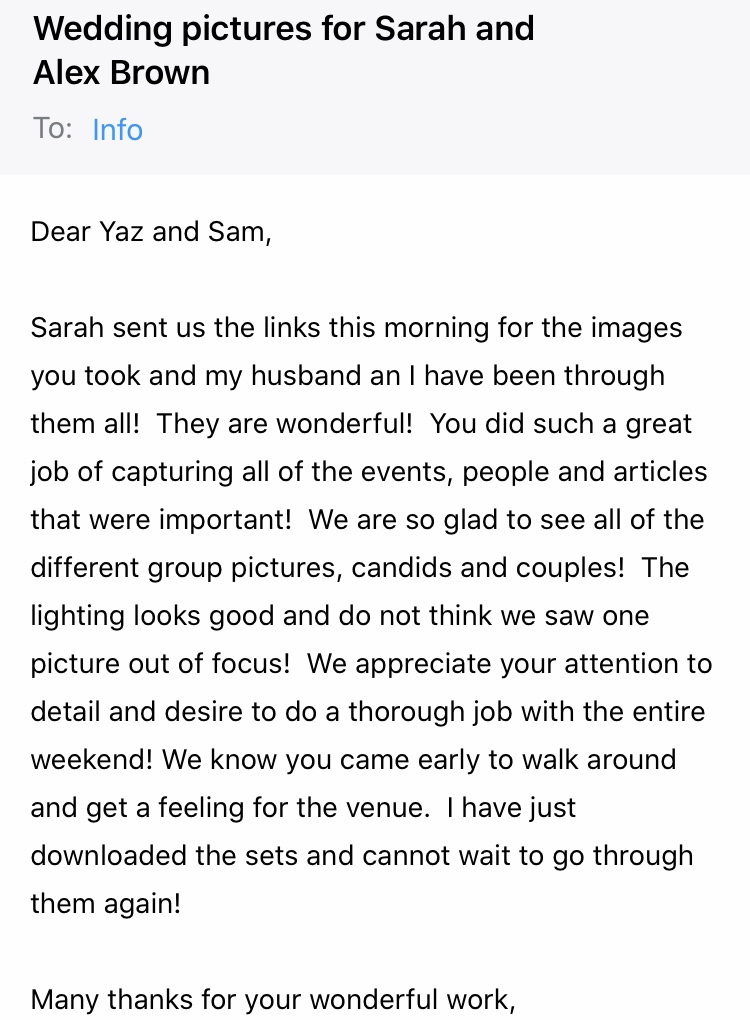Click the Many thanks sign-off line

tap(273, 1000)
